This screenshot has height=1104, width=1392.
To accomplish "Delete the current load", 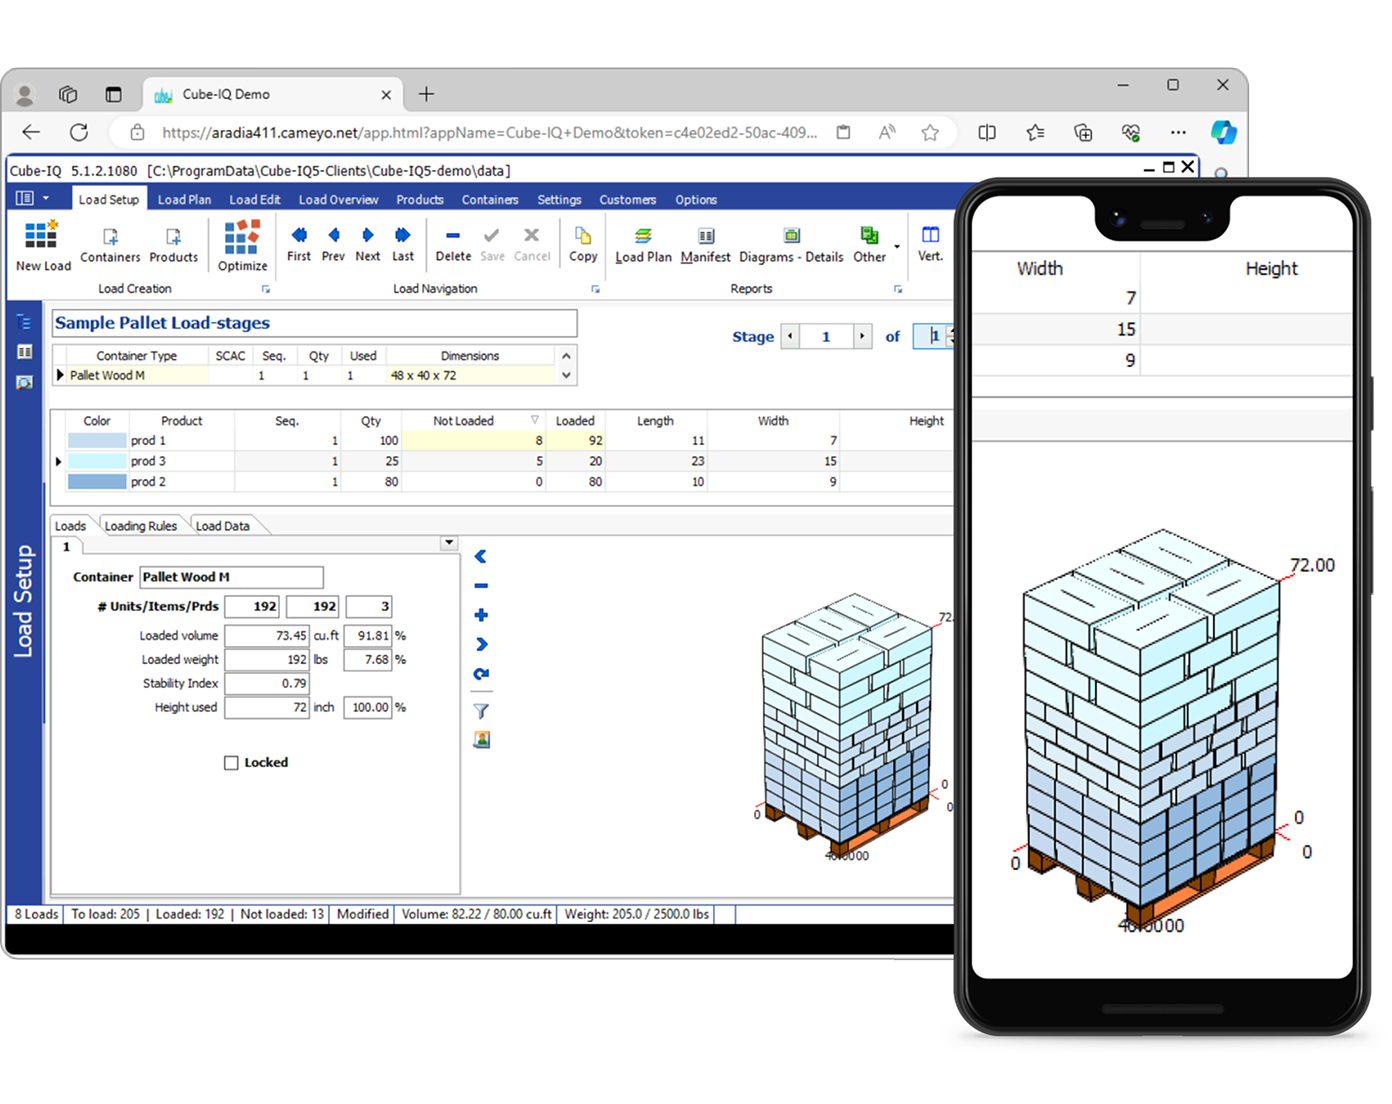I will coord(453,244).
